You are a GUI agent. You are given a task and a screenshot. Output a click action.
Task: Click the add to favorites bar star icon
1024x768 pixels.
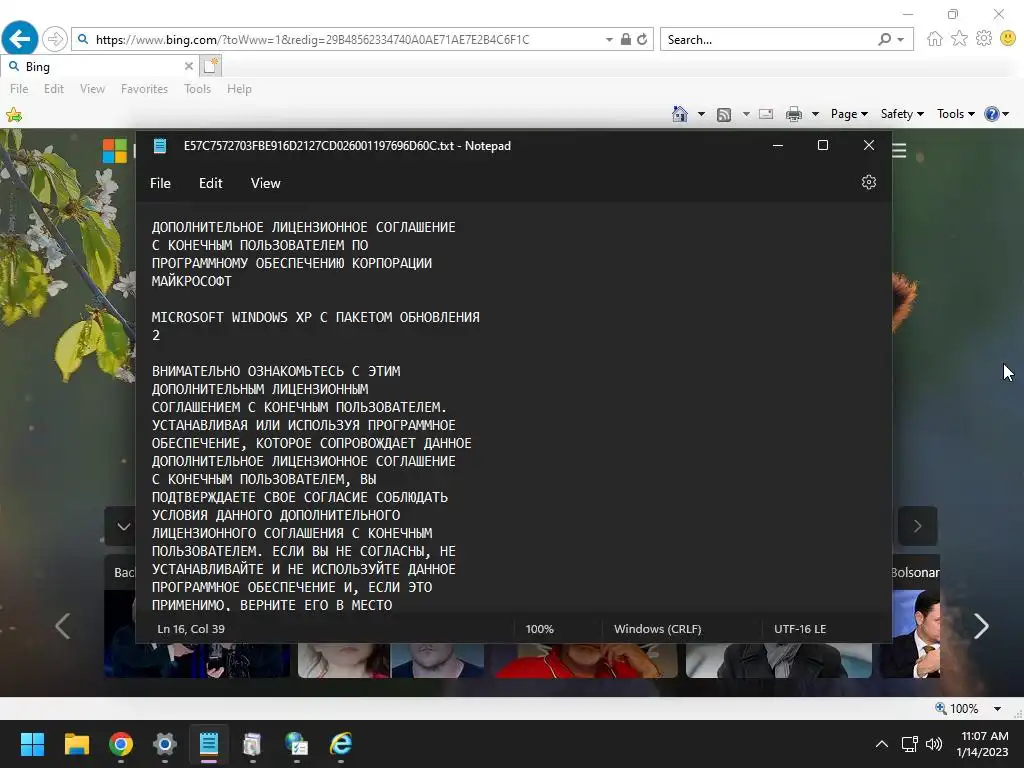(x=14, y=115)
